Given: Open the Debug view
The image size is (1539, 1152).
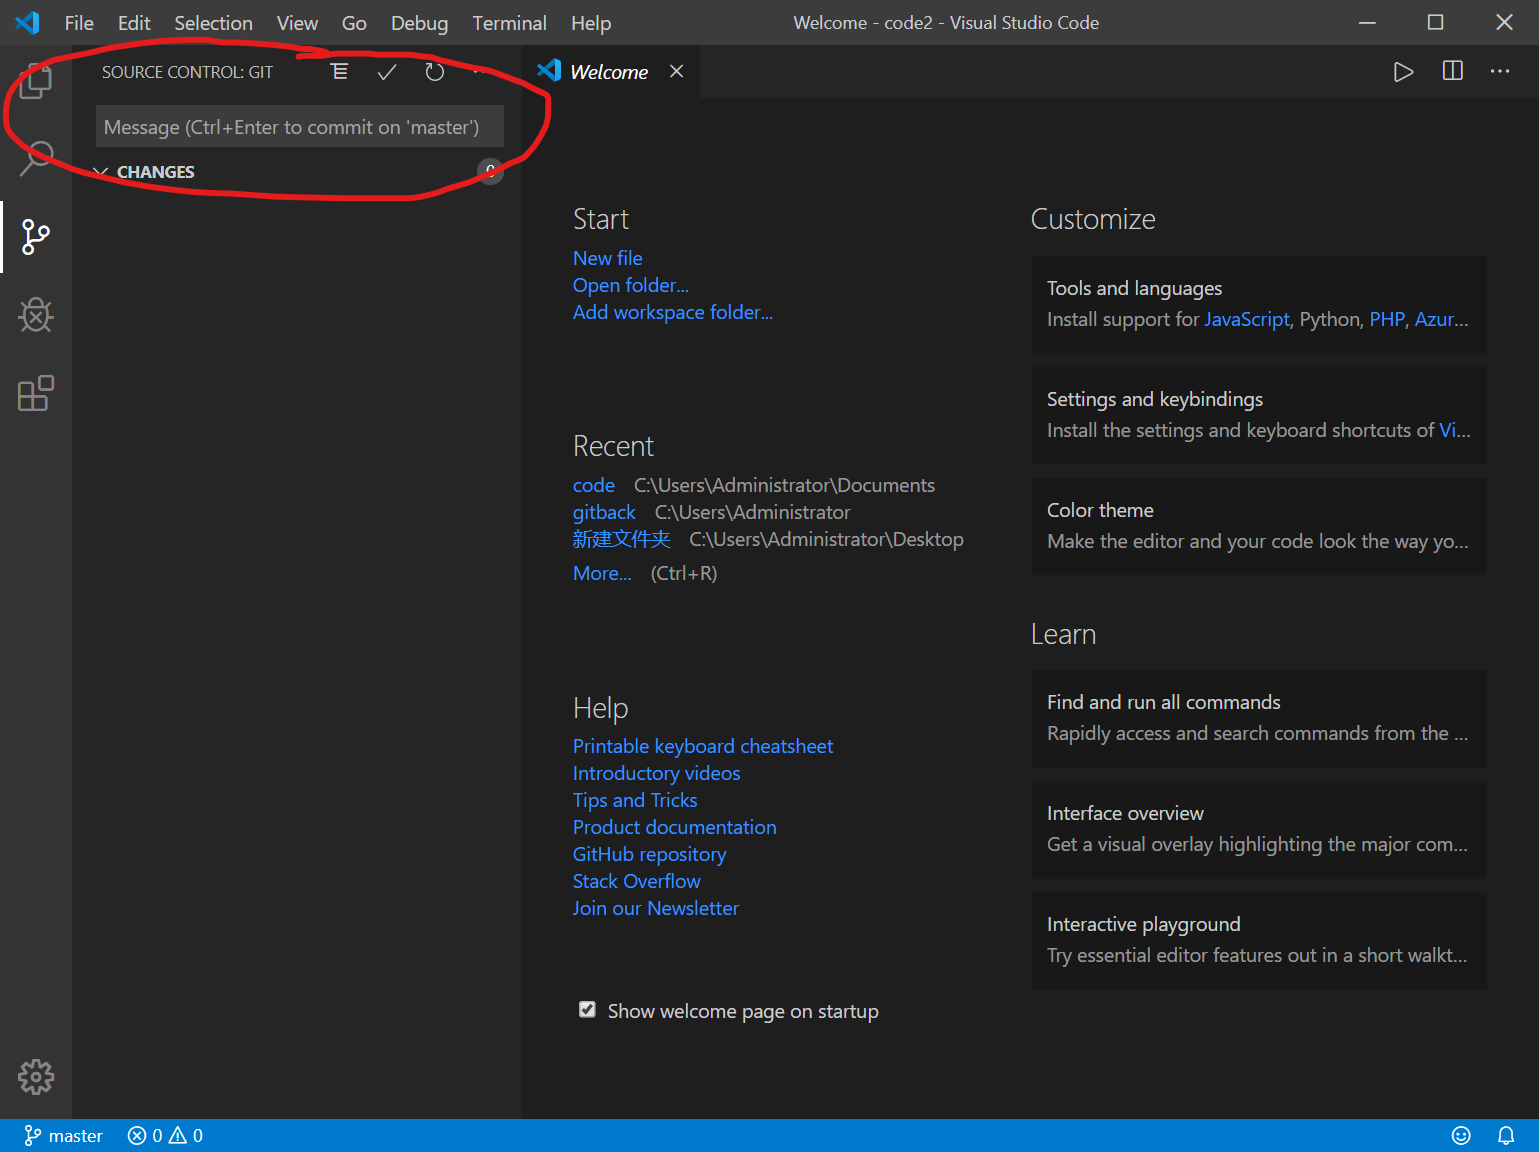Looking at the screenshot, I should pyautogui.click(x=36, y=315).
